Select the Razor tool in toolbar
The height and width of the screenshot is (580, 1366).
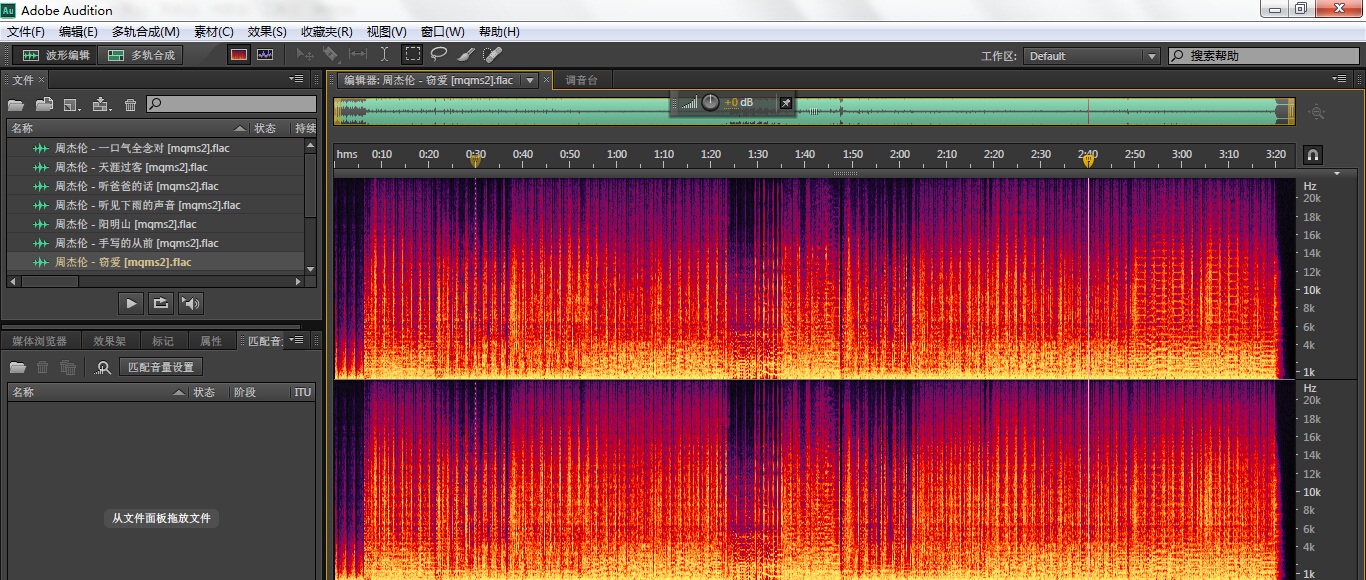coord(331,55)
